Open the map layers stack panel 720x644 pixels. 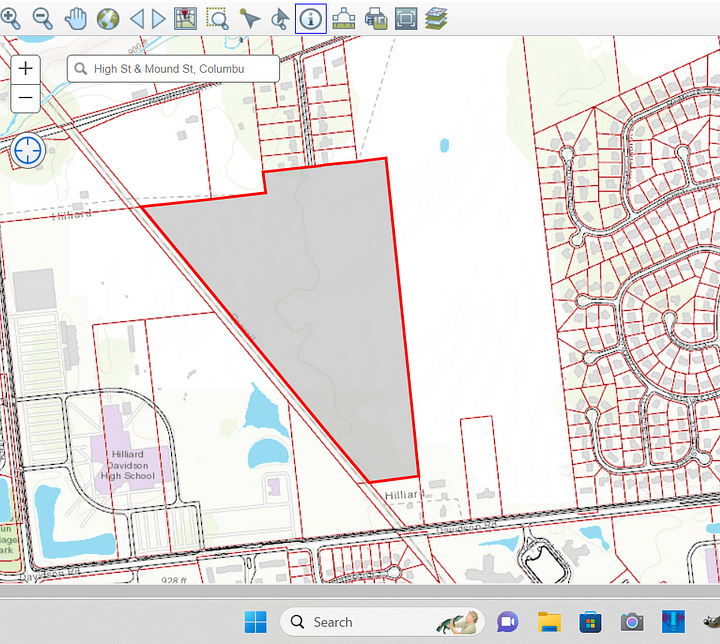pos(436,17)
